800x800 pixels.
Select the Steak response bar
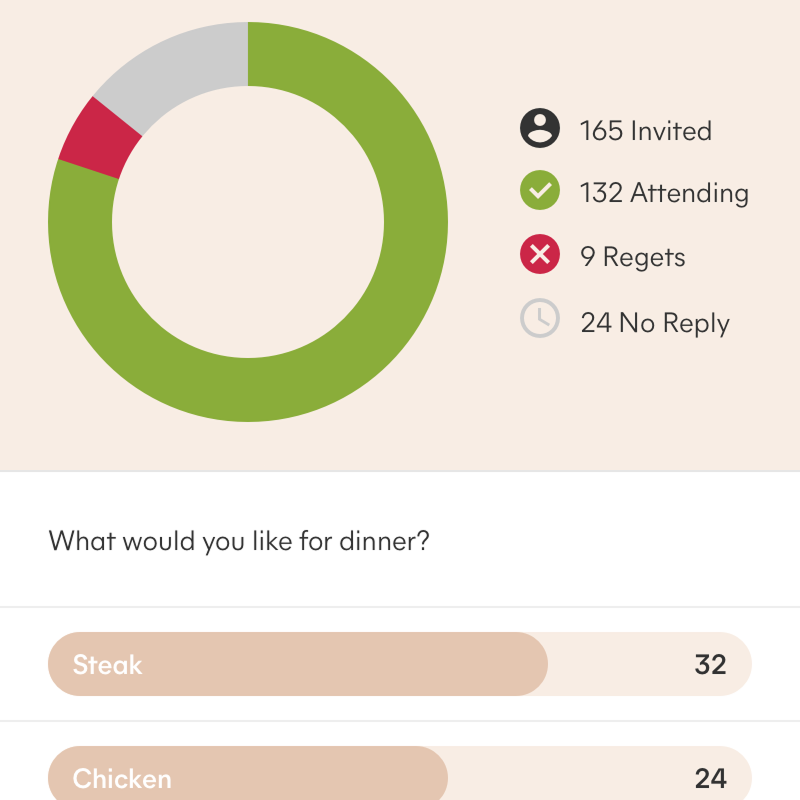click(x=400, y=664)
